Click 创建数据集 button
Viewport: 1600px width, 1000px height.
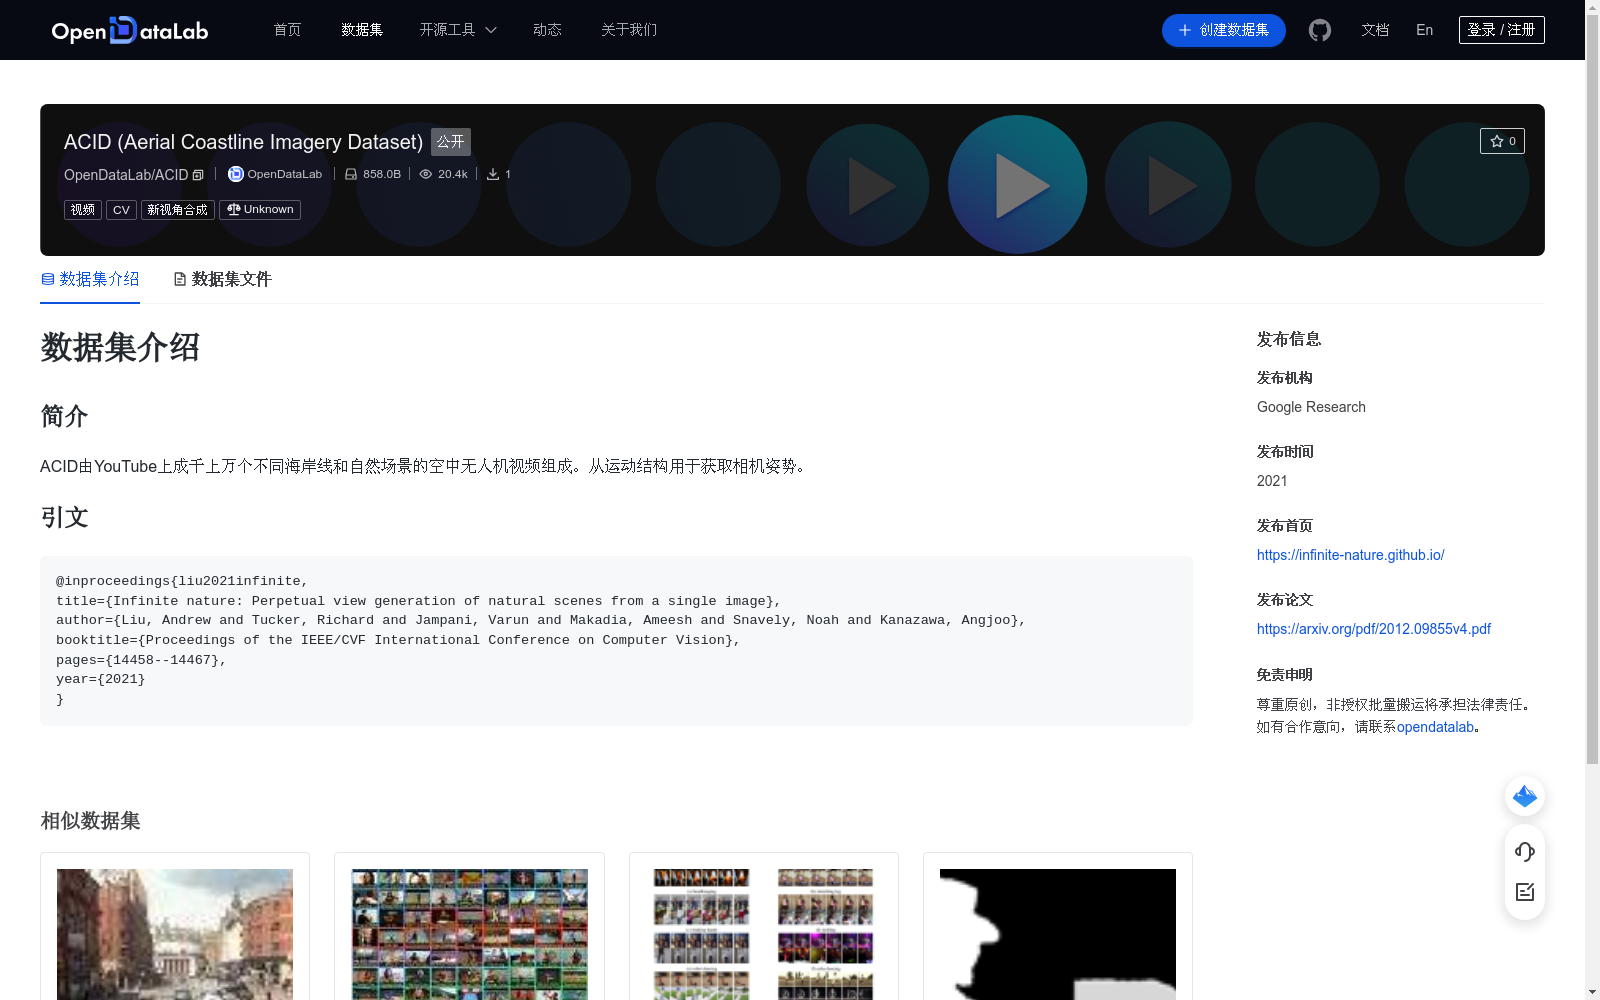click(1224, 30)
